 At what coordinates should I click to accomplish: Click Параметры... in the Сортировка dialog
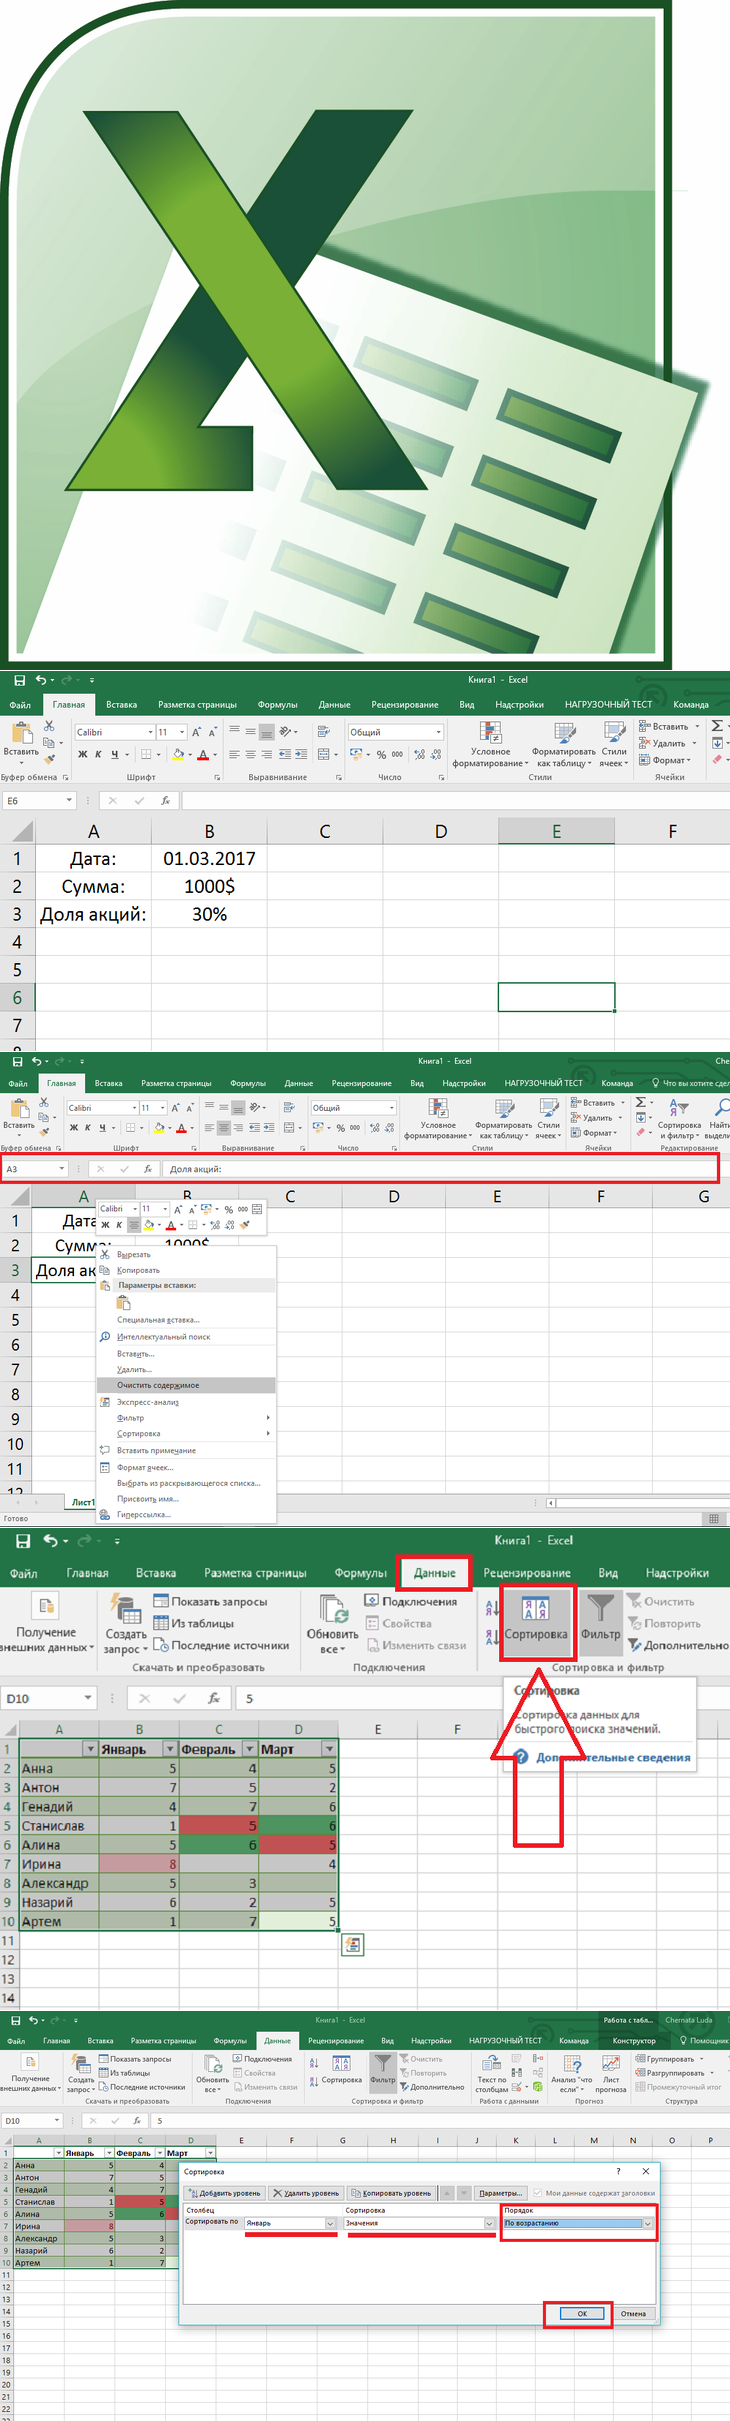(x=500, y=2193)
